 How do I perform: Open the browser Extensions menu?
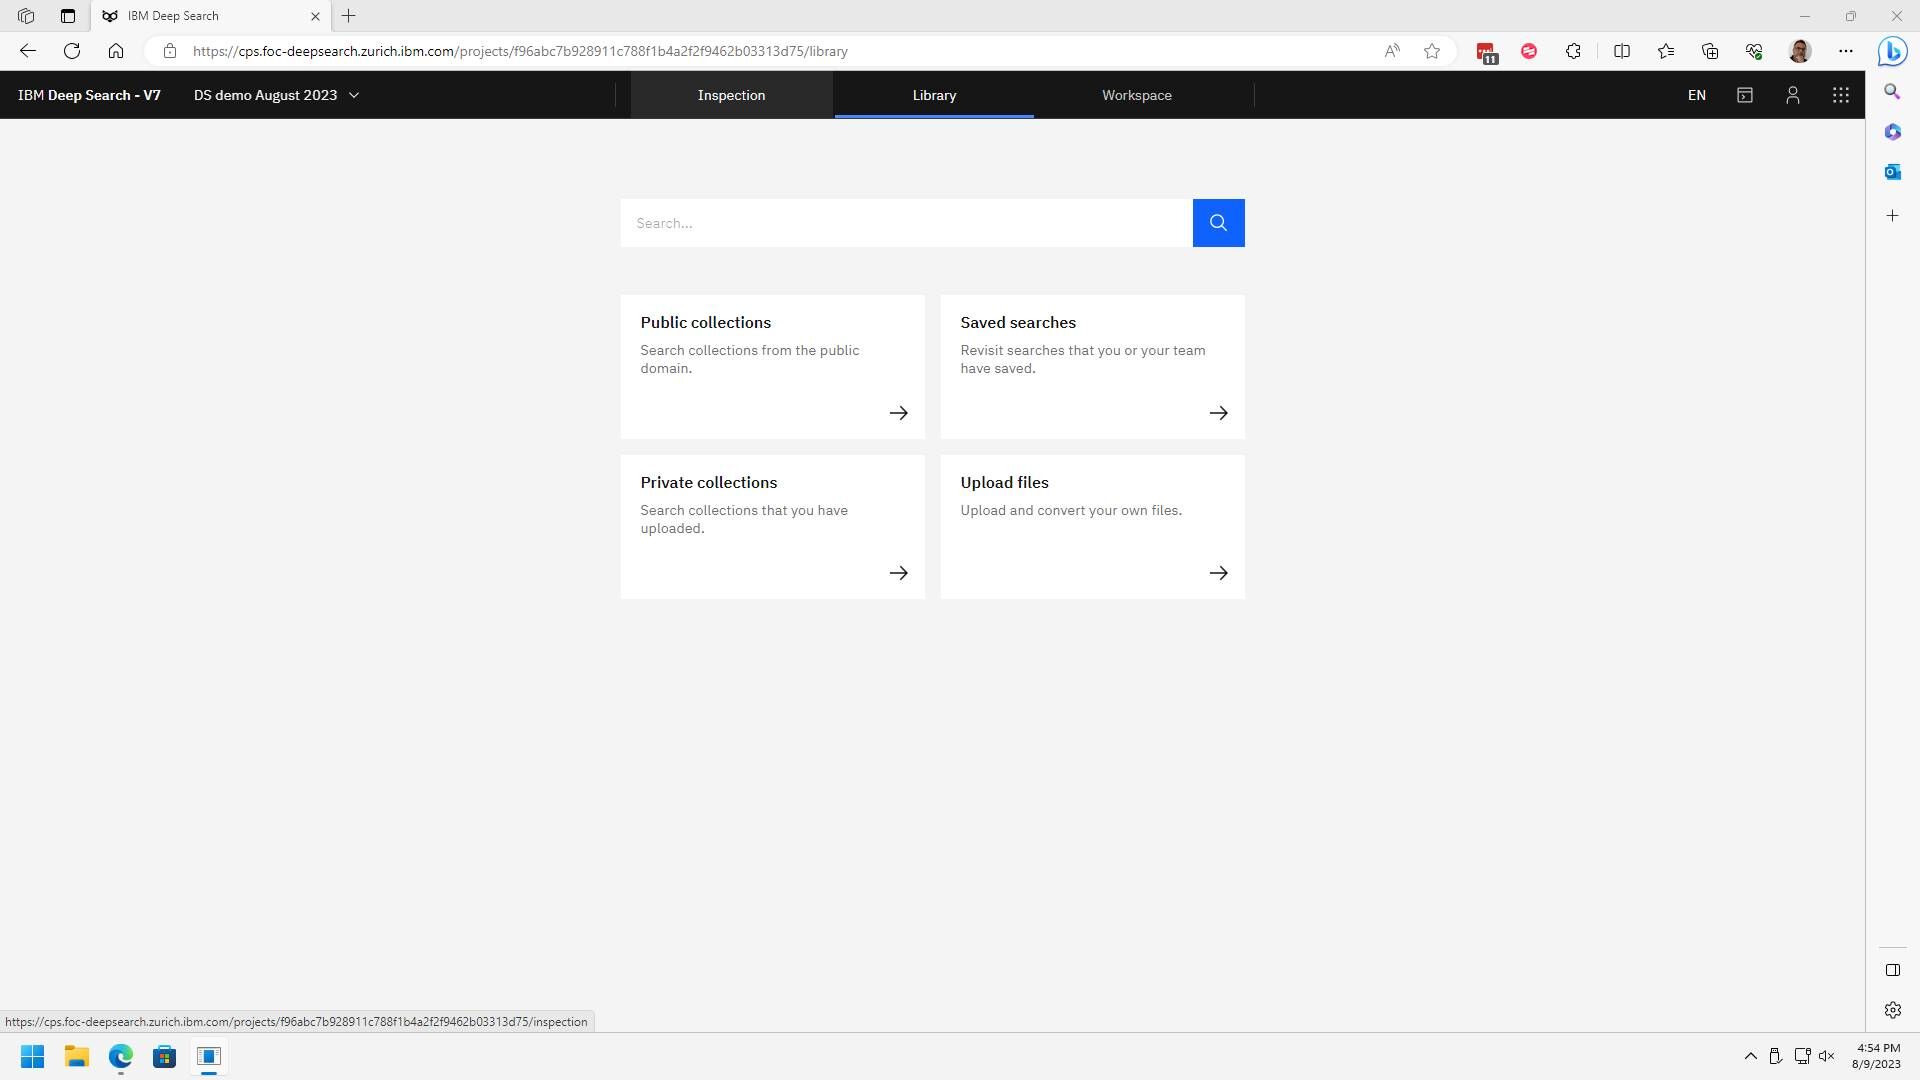[1573, 51]
